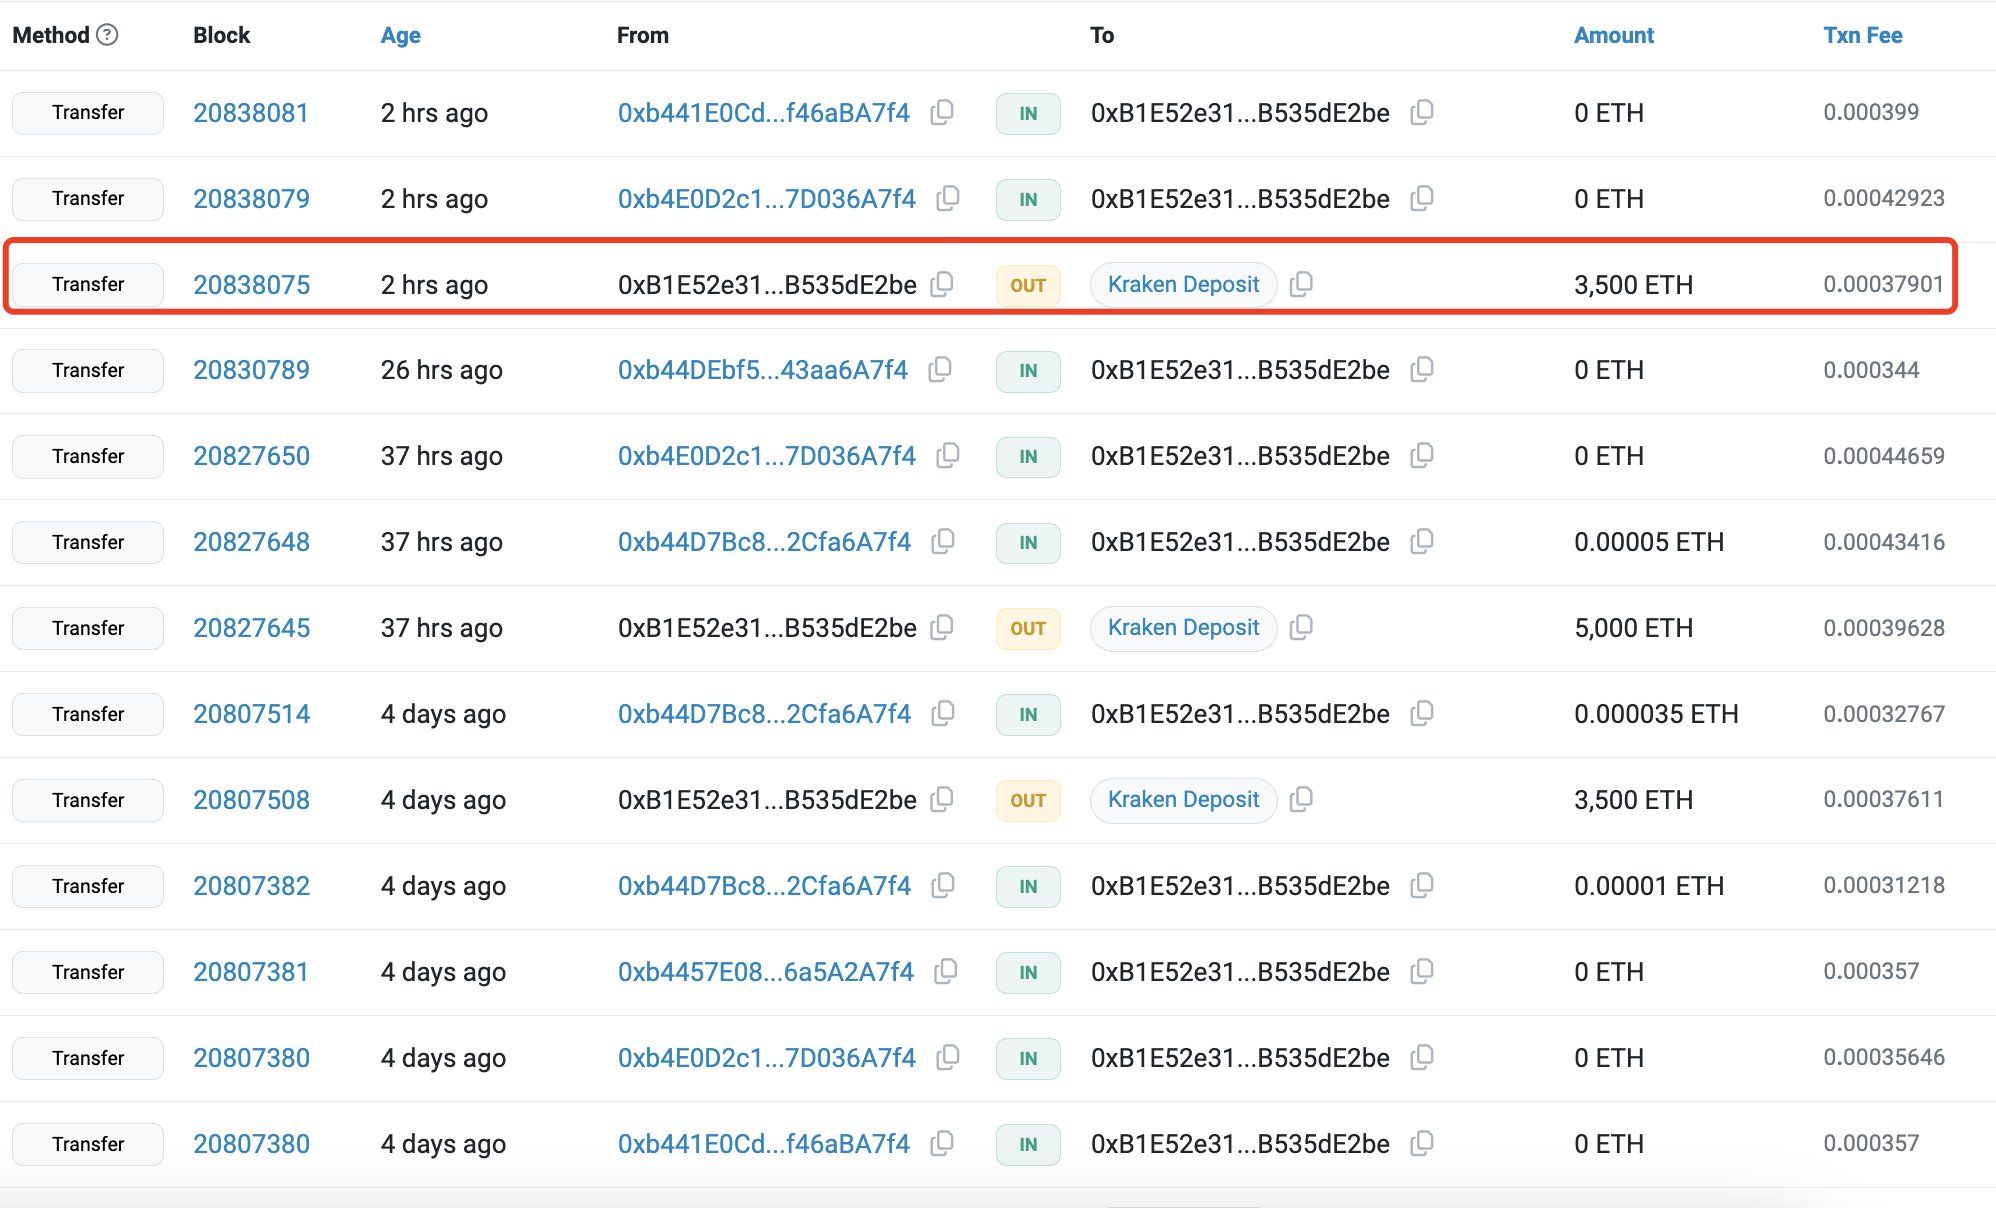Open the Kraken Deposit address page
This screenshot has height=1208, width=1996.
pyautogui.click(x=1182, y=284)
